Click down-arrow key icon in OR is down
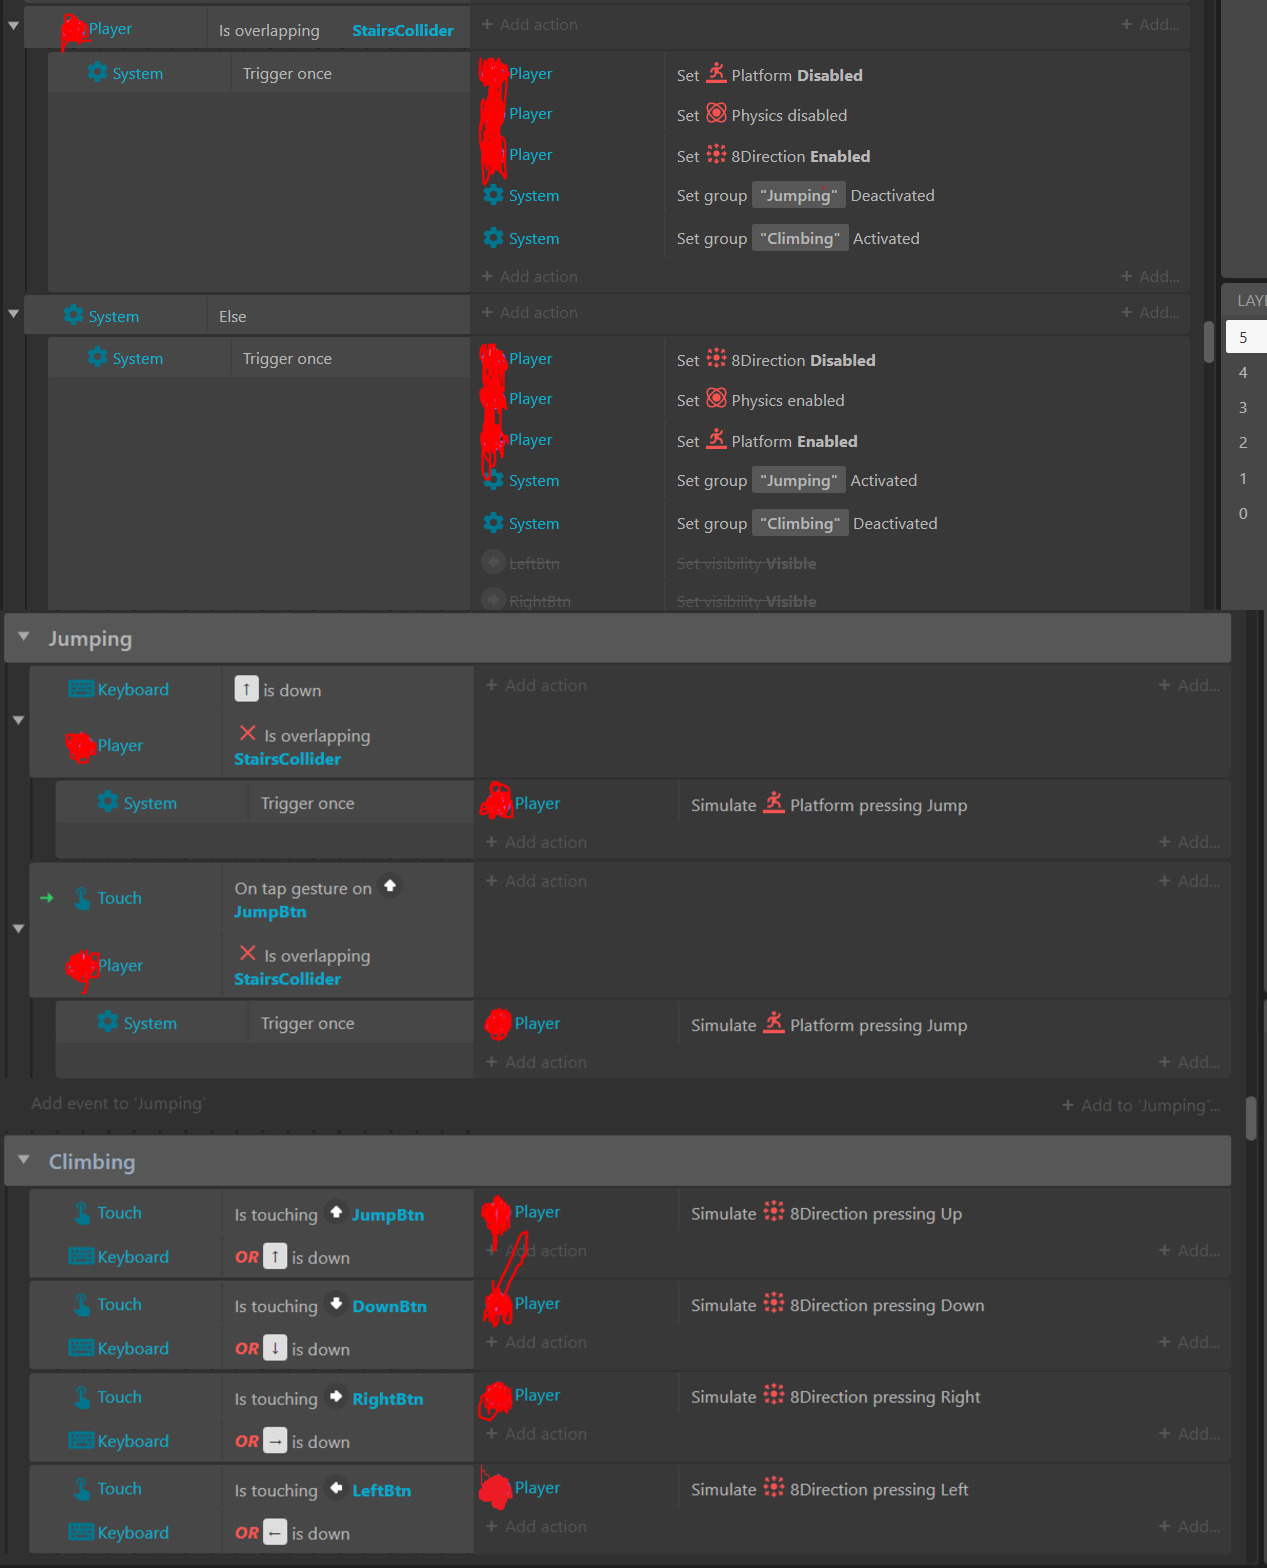Screen dimensions: 1267x1568 tap(275, 1348)
